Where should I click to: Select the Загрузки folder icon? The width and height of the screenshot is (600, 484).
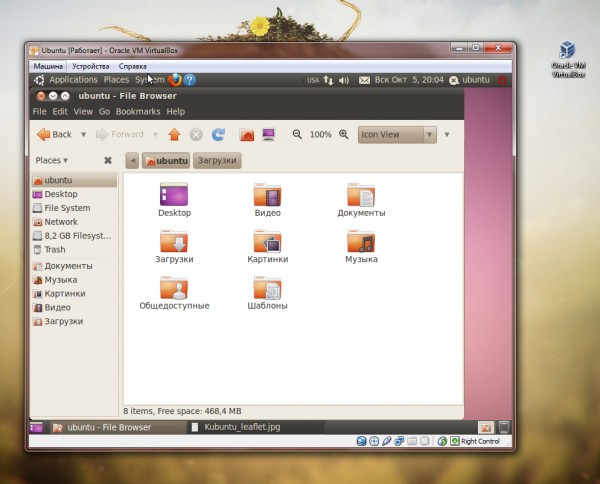[174, 246]
